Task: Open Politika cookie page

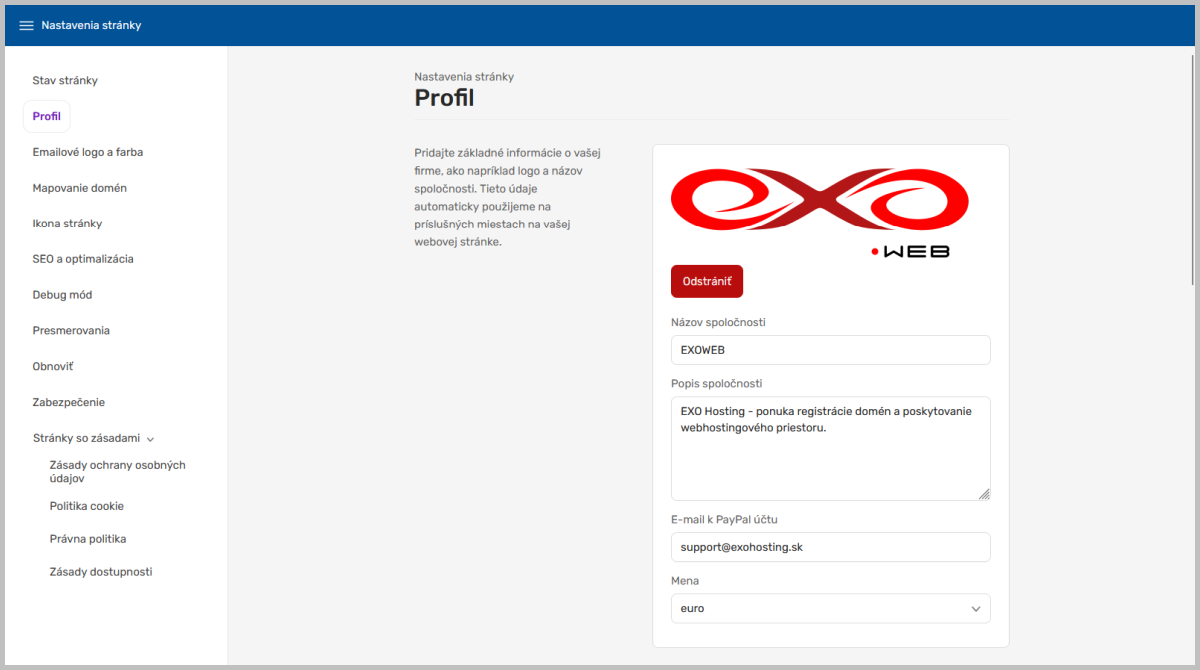Action: [87, 506]
